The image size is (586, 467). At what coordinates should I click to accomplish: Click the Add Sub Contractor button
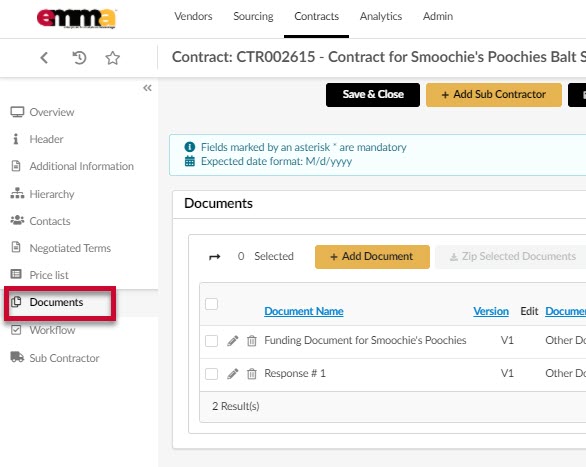(x=494, y=95)
